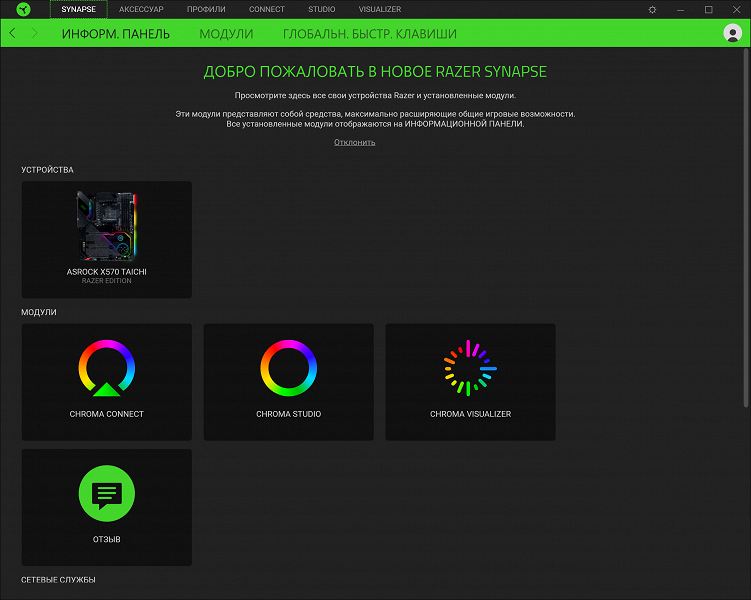Click the Отклонить link

click(354, 142)
